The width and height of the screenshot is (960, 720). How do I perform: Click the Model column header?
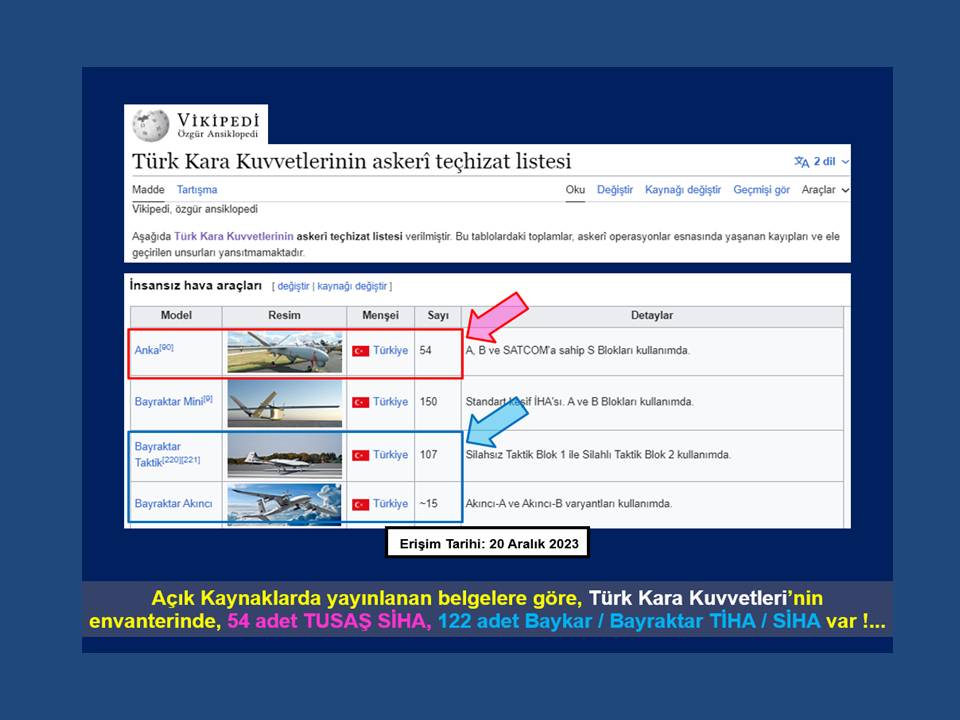click(x=176, y=315)
